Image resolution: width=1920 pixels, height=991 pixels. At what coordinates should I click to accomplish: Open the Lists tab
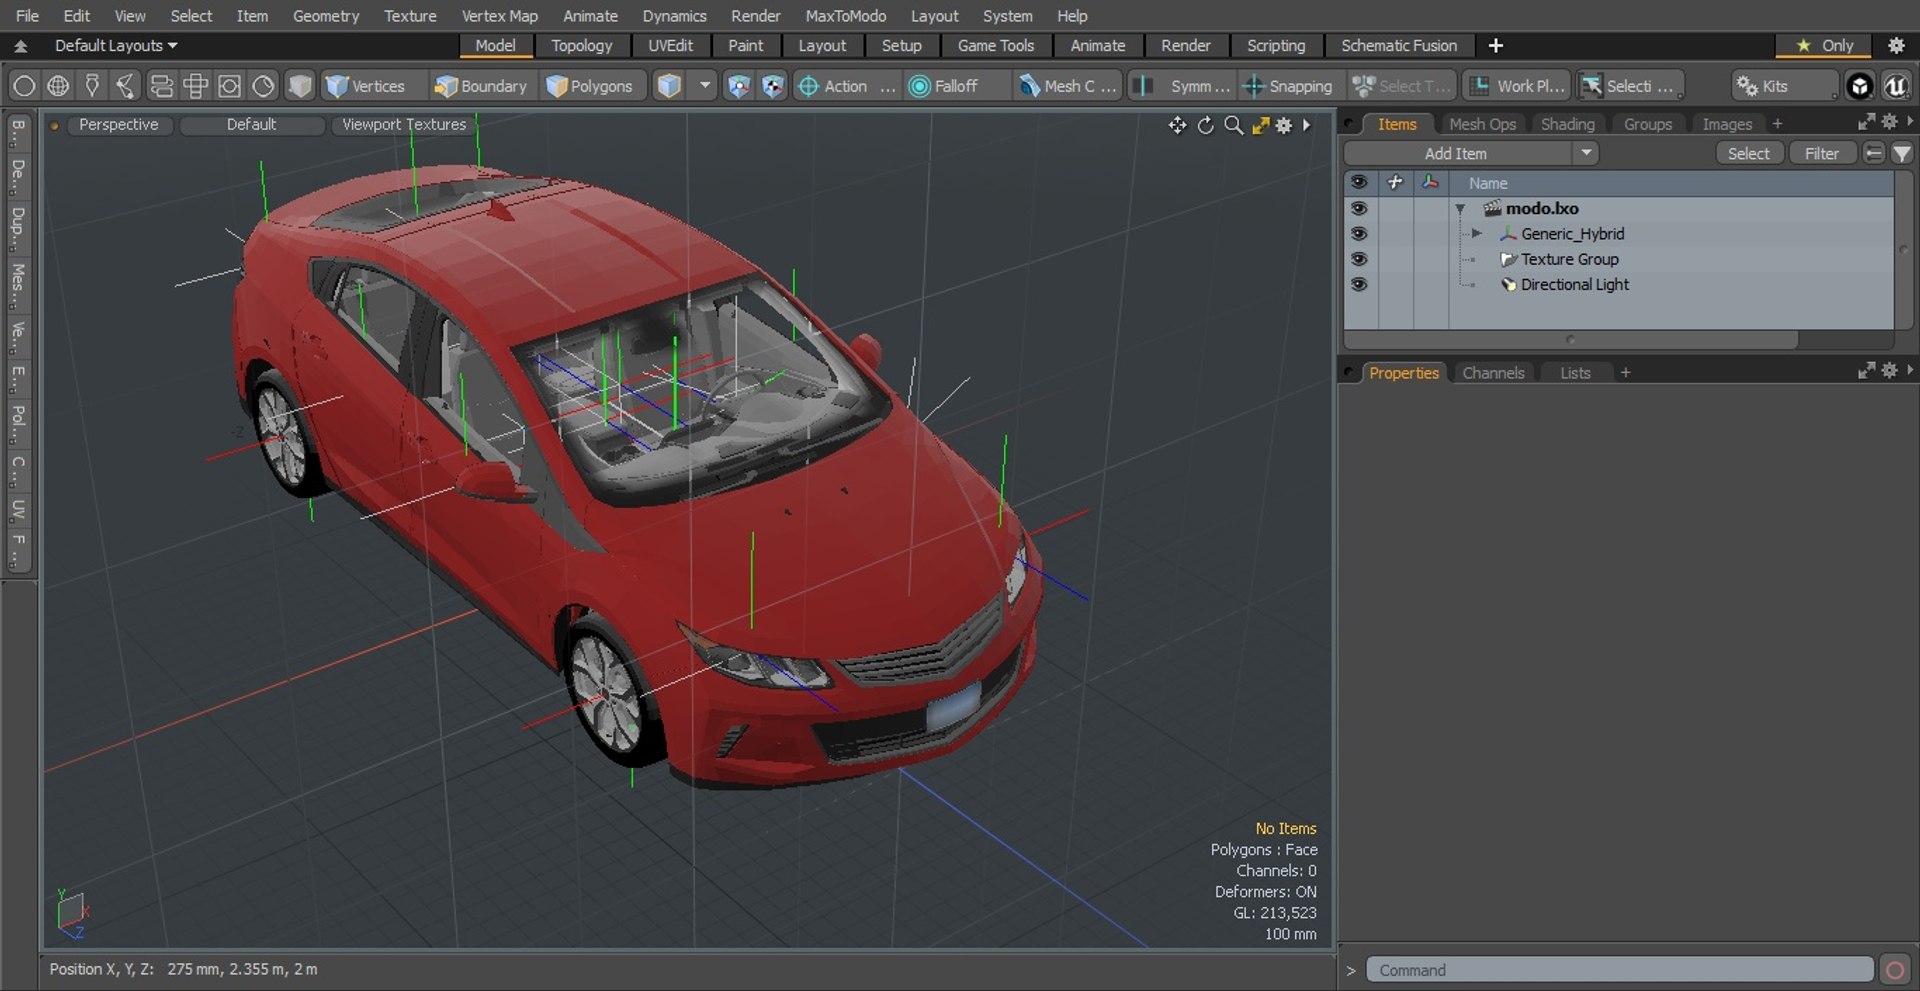click(1575, 372)
